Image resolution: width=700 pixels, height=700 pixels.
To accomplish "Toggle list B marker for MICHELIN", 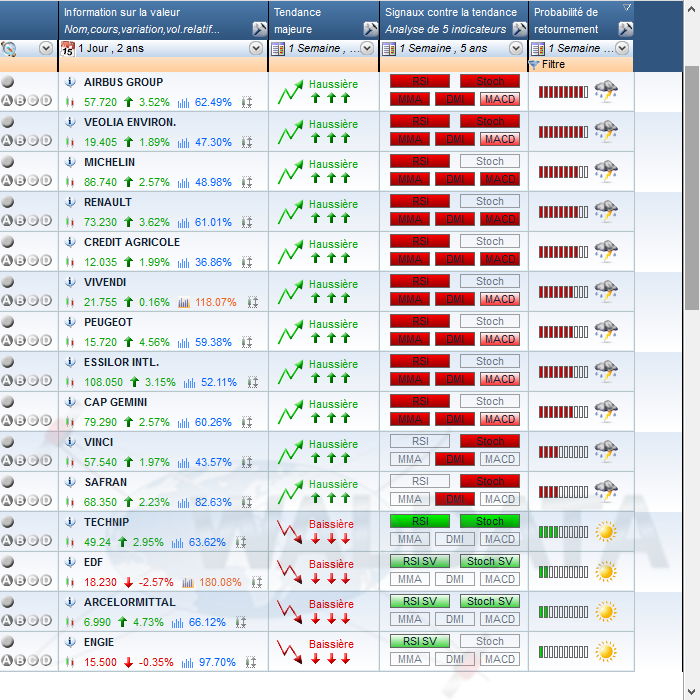I will [x=20, y=181].
